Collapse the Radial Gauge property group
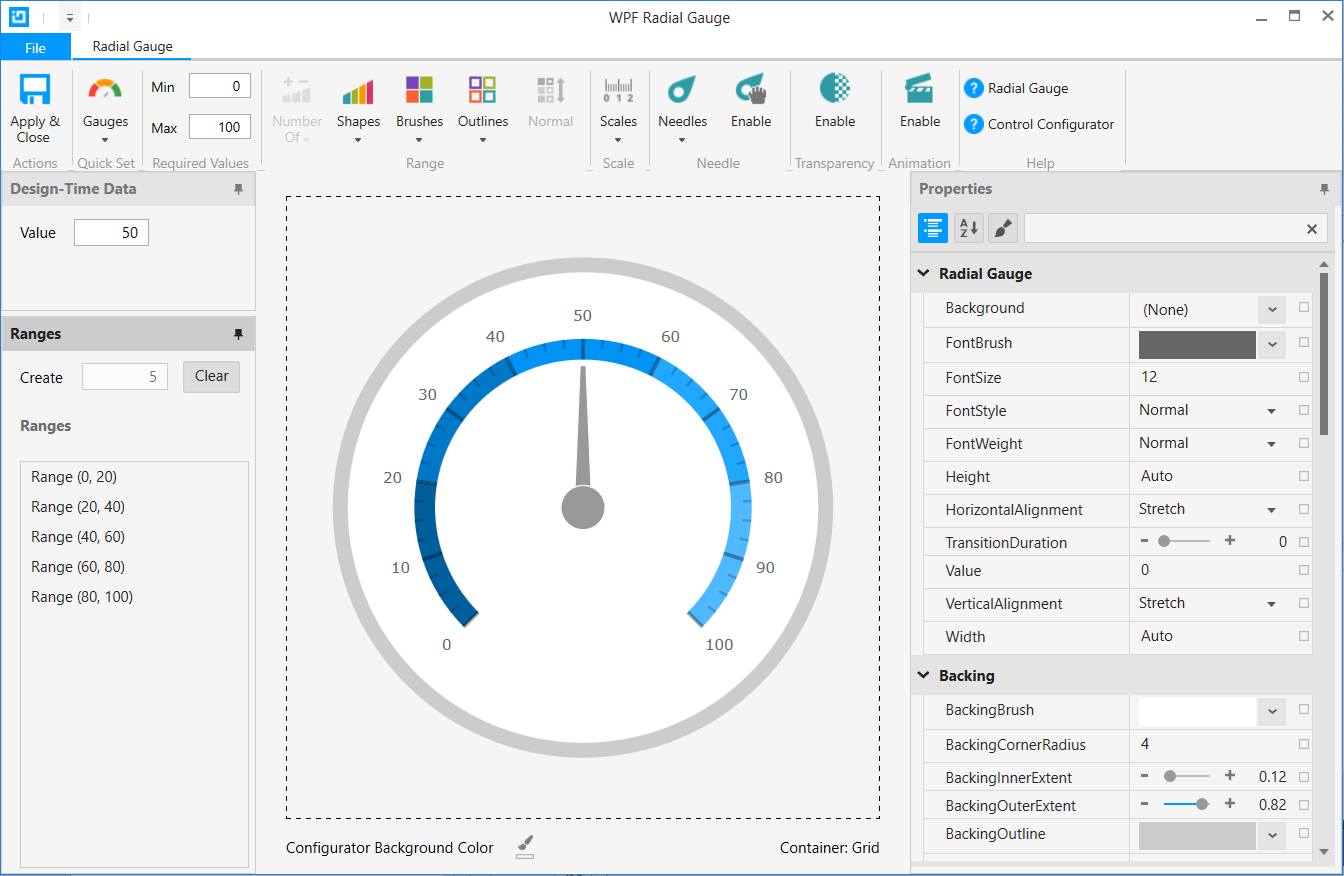 tap(923, 273)
